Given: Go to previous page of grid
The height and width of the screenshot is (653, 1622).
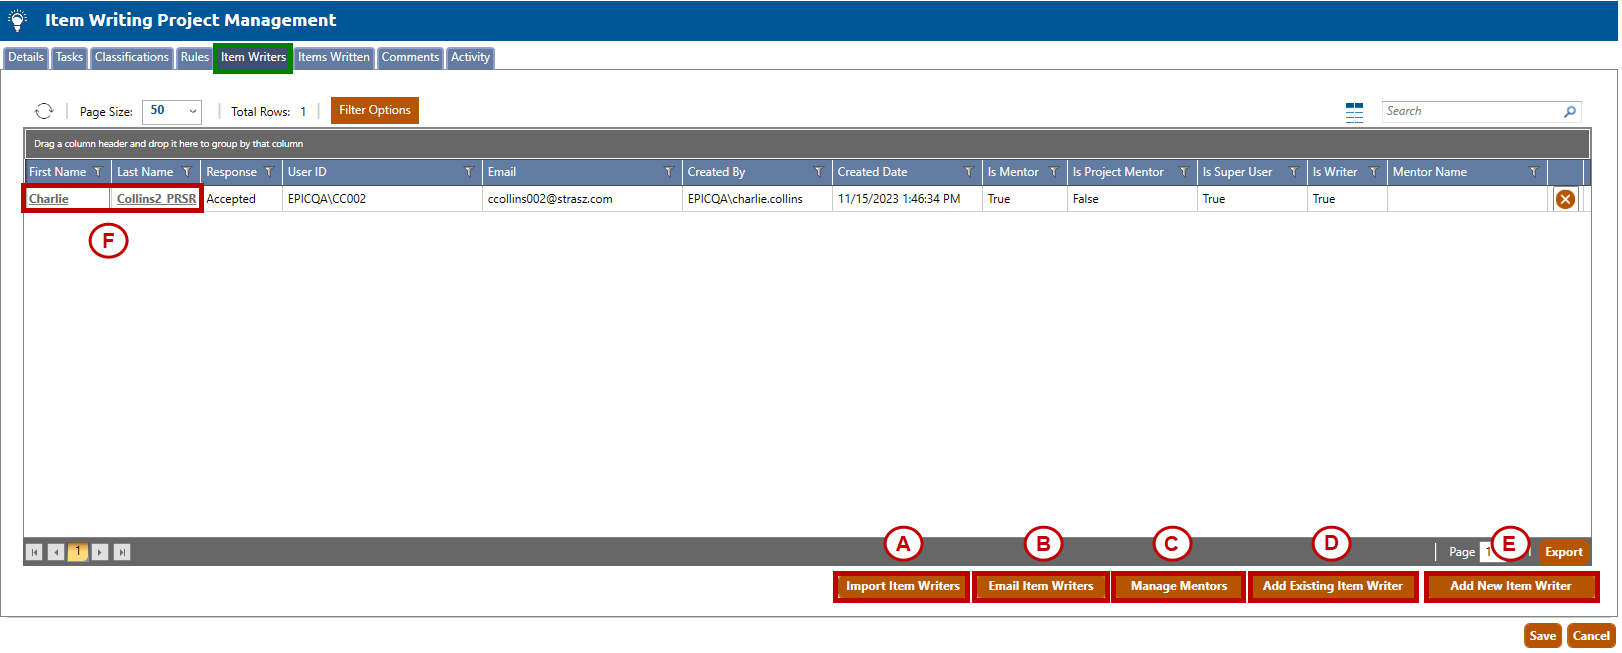Looking at the screenshot, I should (56, 552).
